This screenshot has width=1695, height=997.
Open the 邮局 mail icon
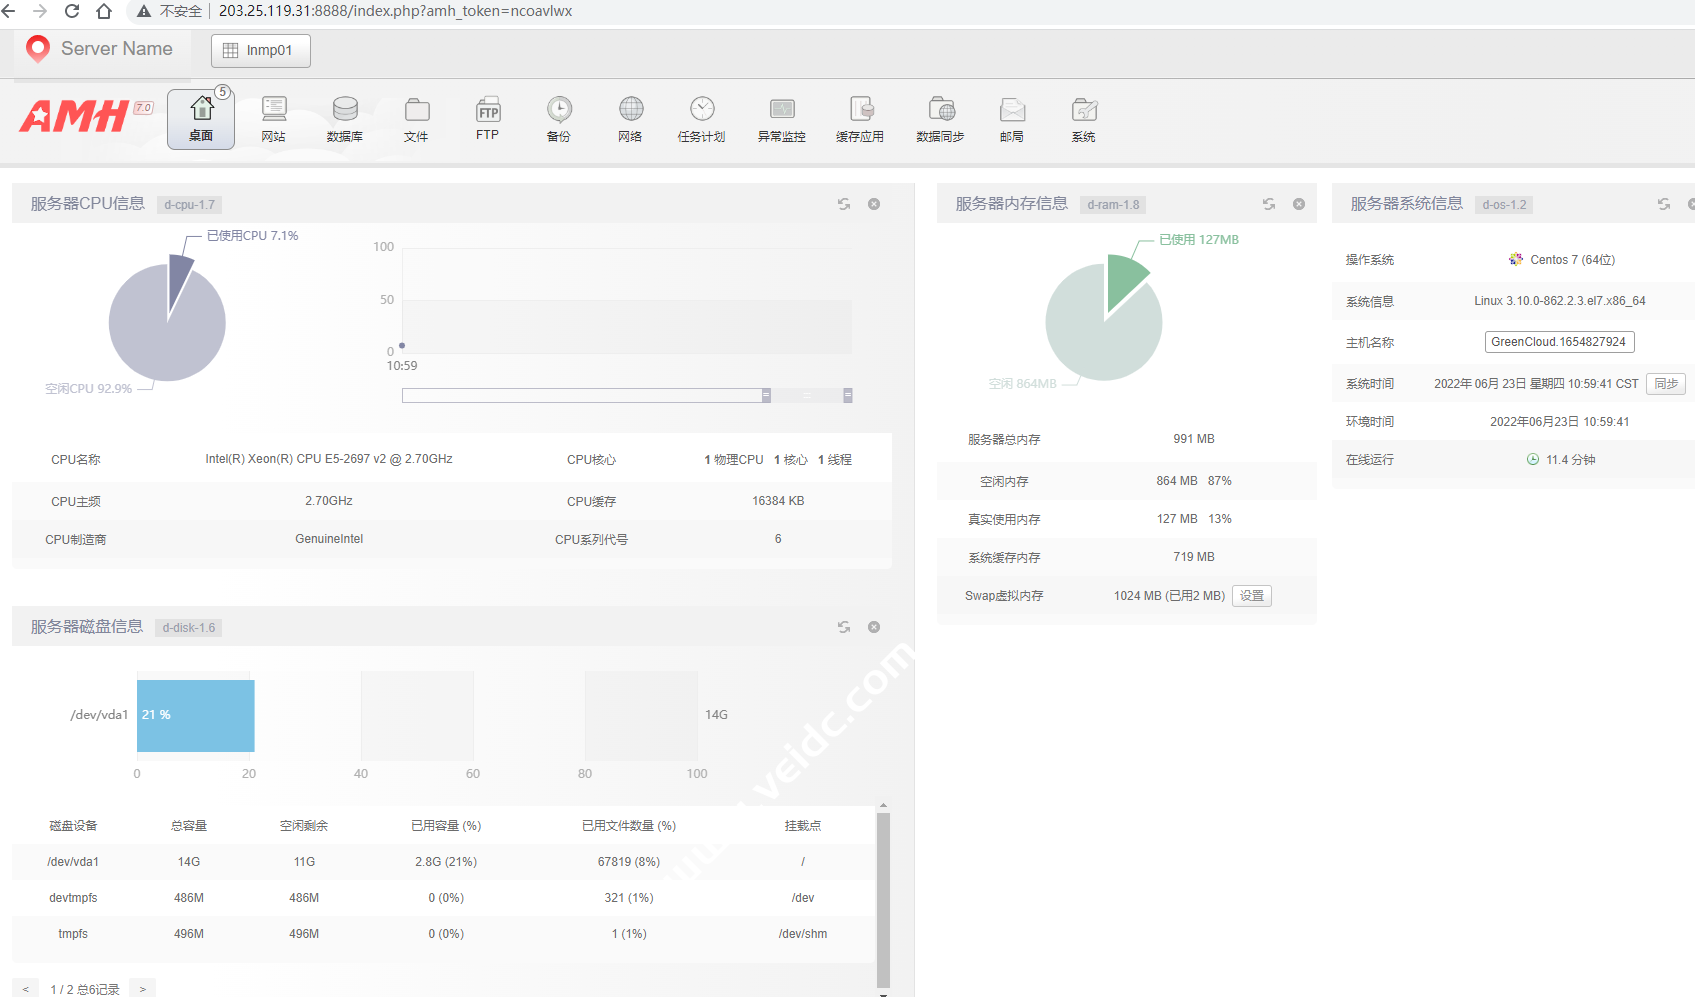point(1012,118)
